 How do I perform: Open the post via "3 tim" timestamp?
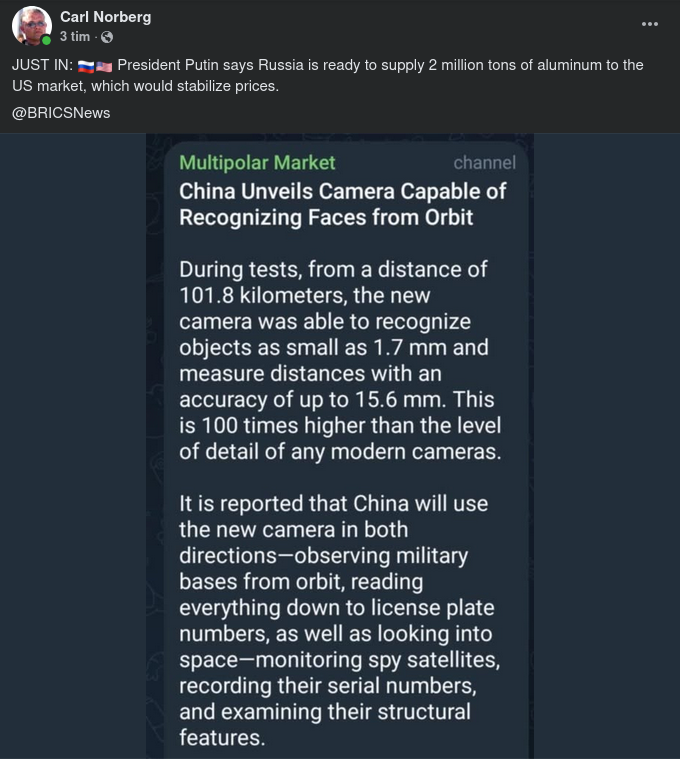[x=74, y=37]
